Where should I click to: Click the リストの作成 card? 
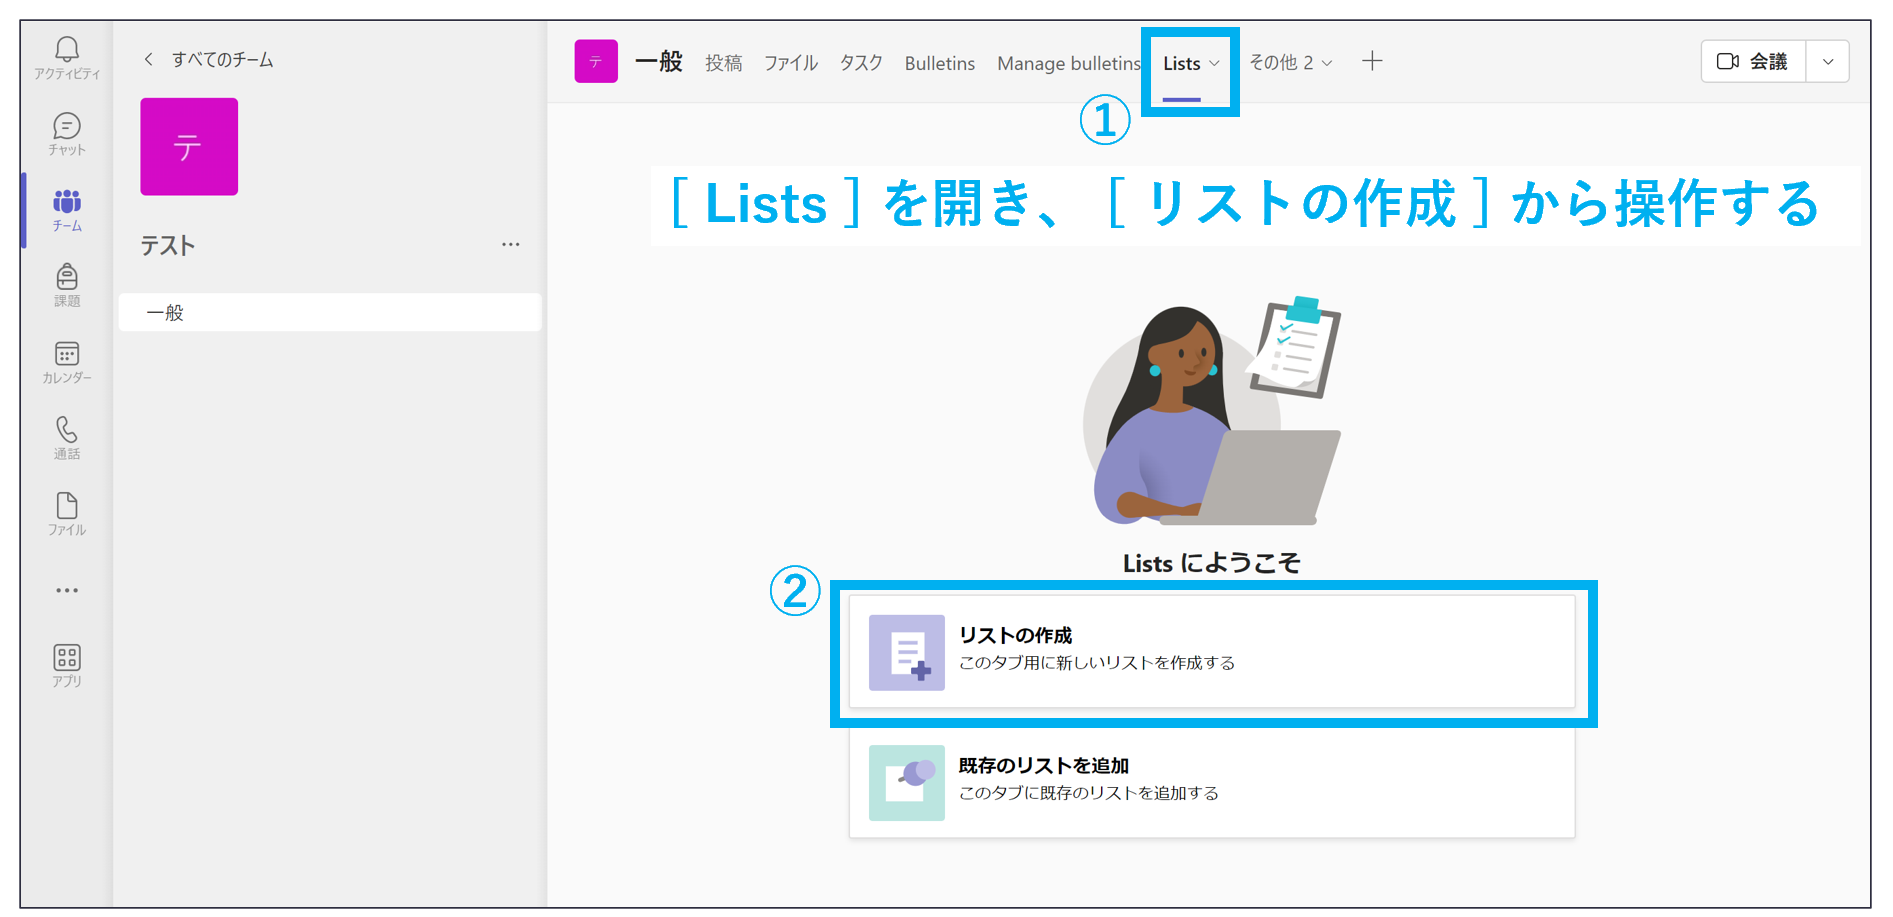(x=1212, y=651)
